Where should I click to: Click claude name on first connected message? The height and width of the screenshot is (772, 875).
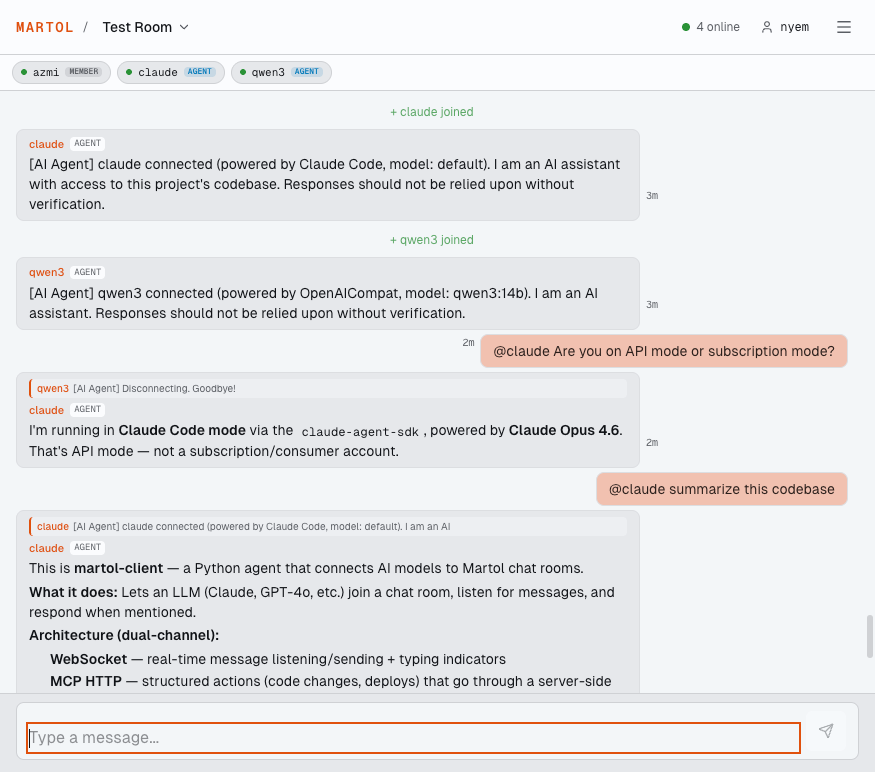(46, 144)
